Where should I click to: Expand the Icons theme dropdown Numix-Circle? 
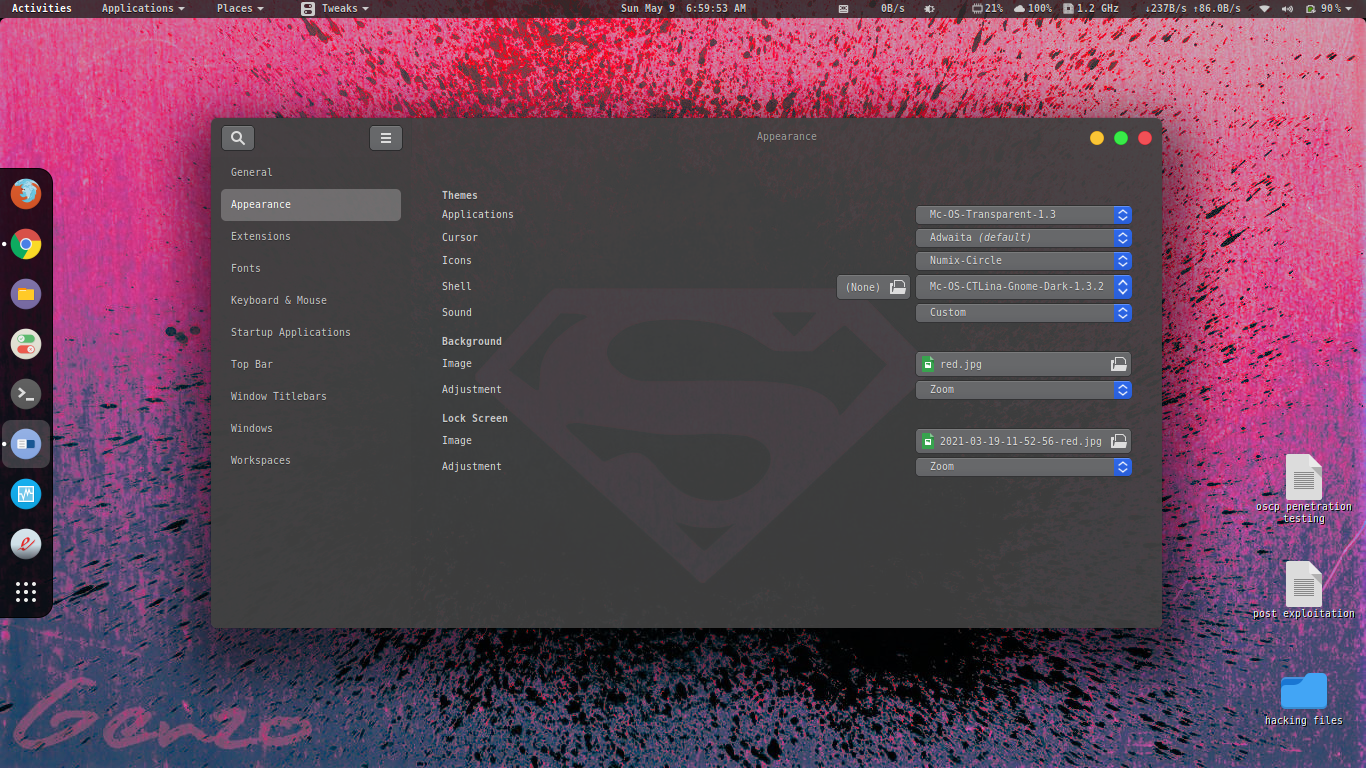point(1023,261)
